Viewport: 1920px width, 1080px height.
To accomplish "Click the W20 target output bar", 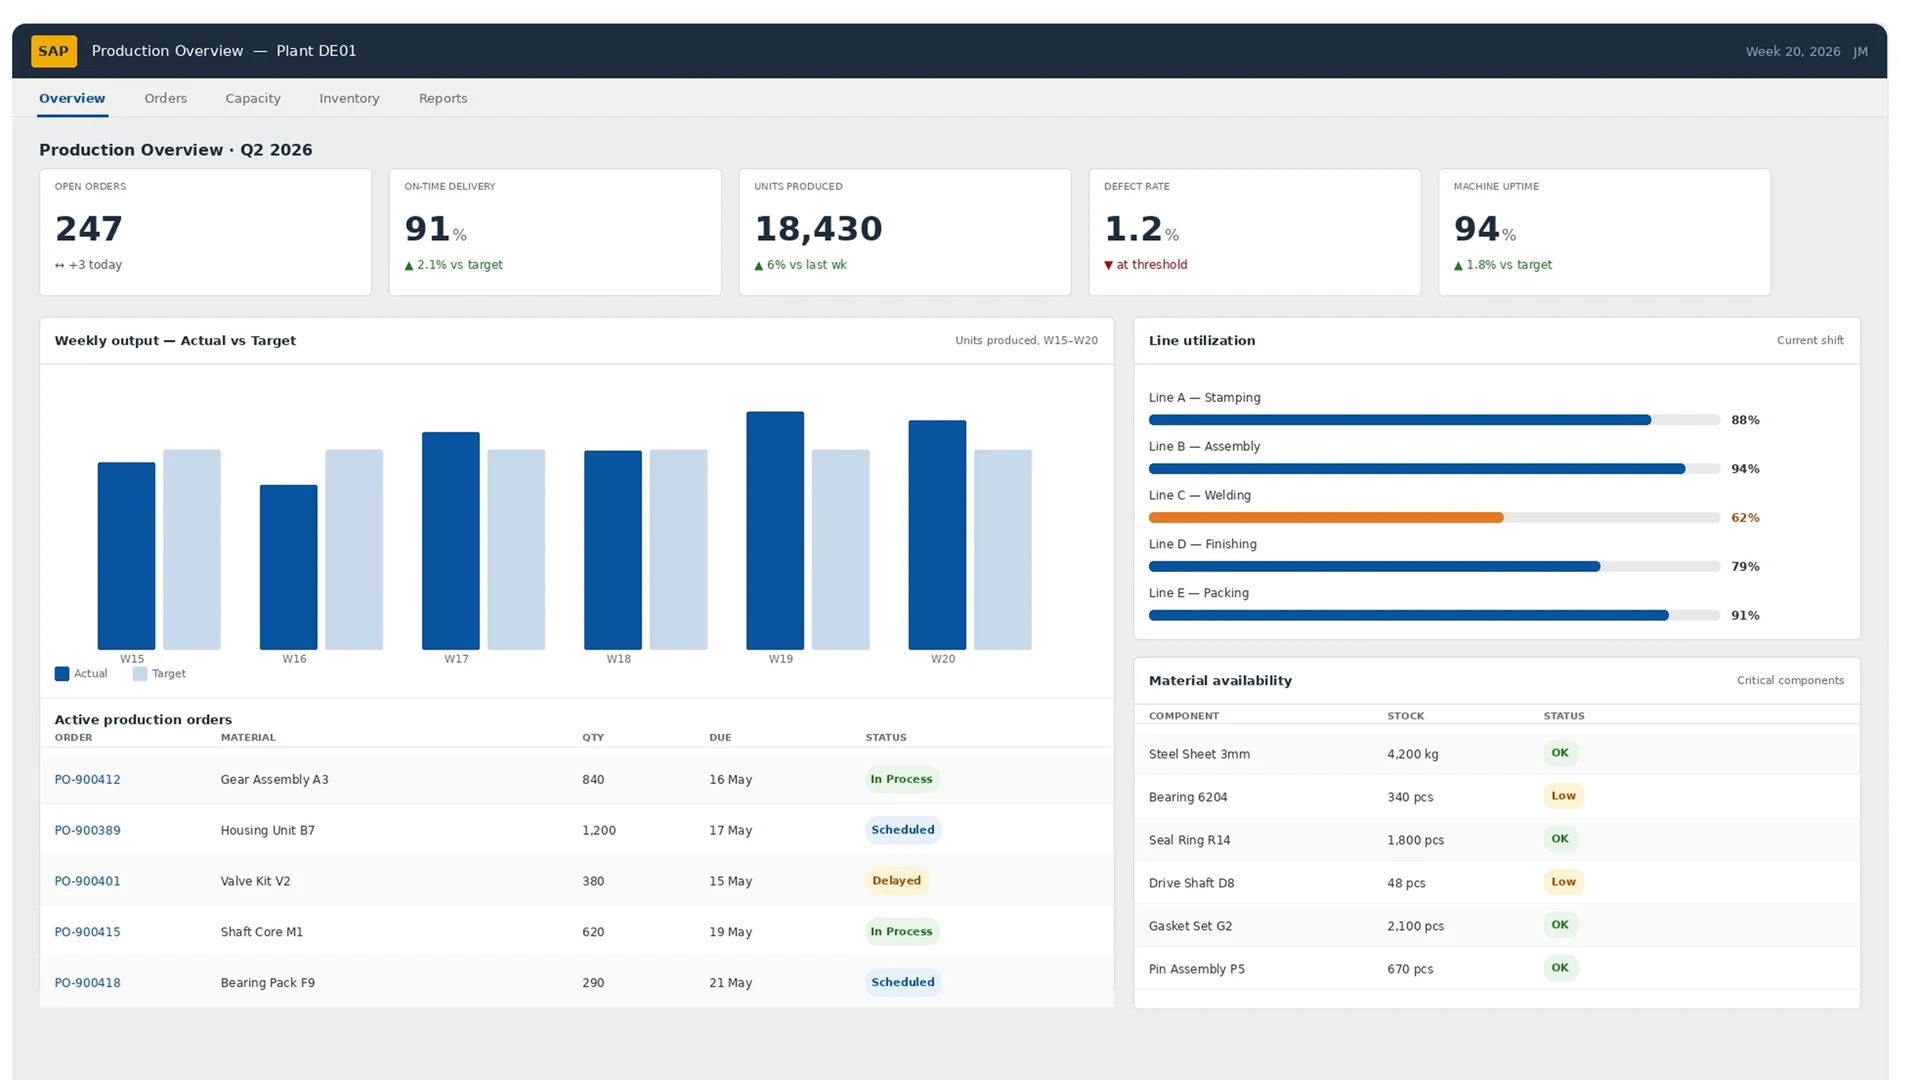I will (1003, 550).
